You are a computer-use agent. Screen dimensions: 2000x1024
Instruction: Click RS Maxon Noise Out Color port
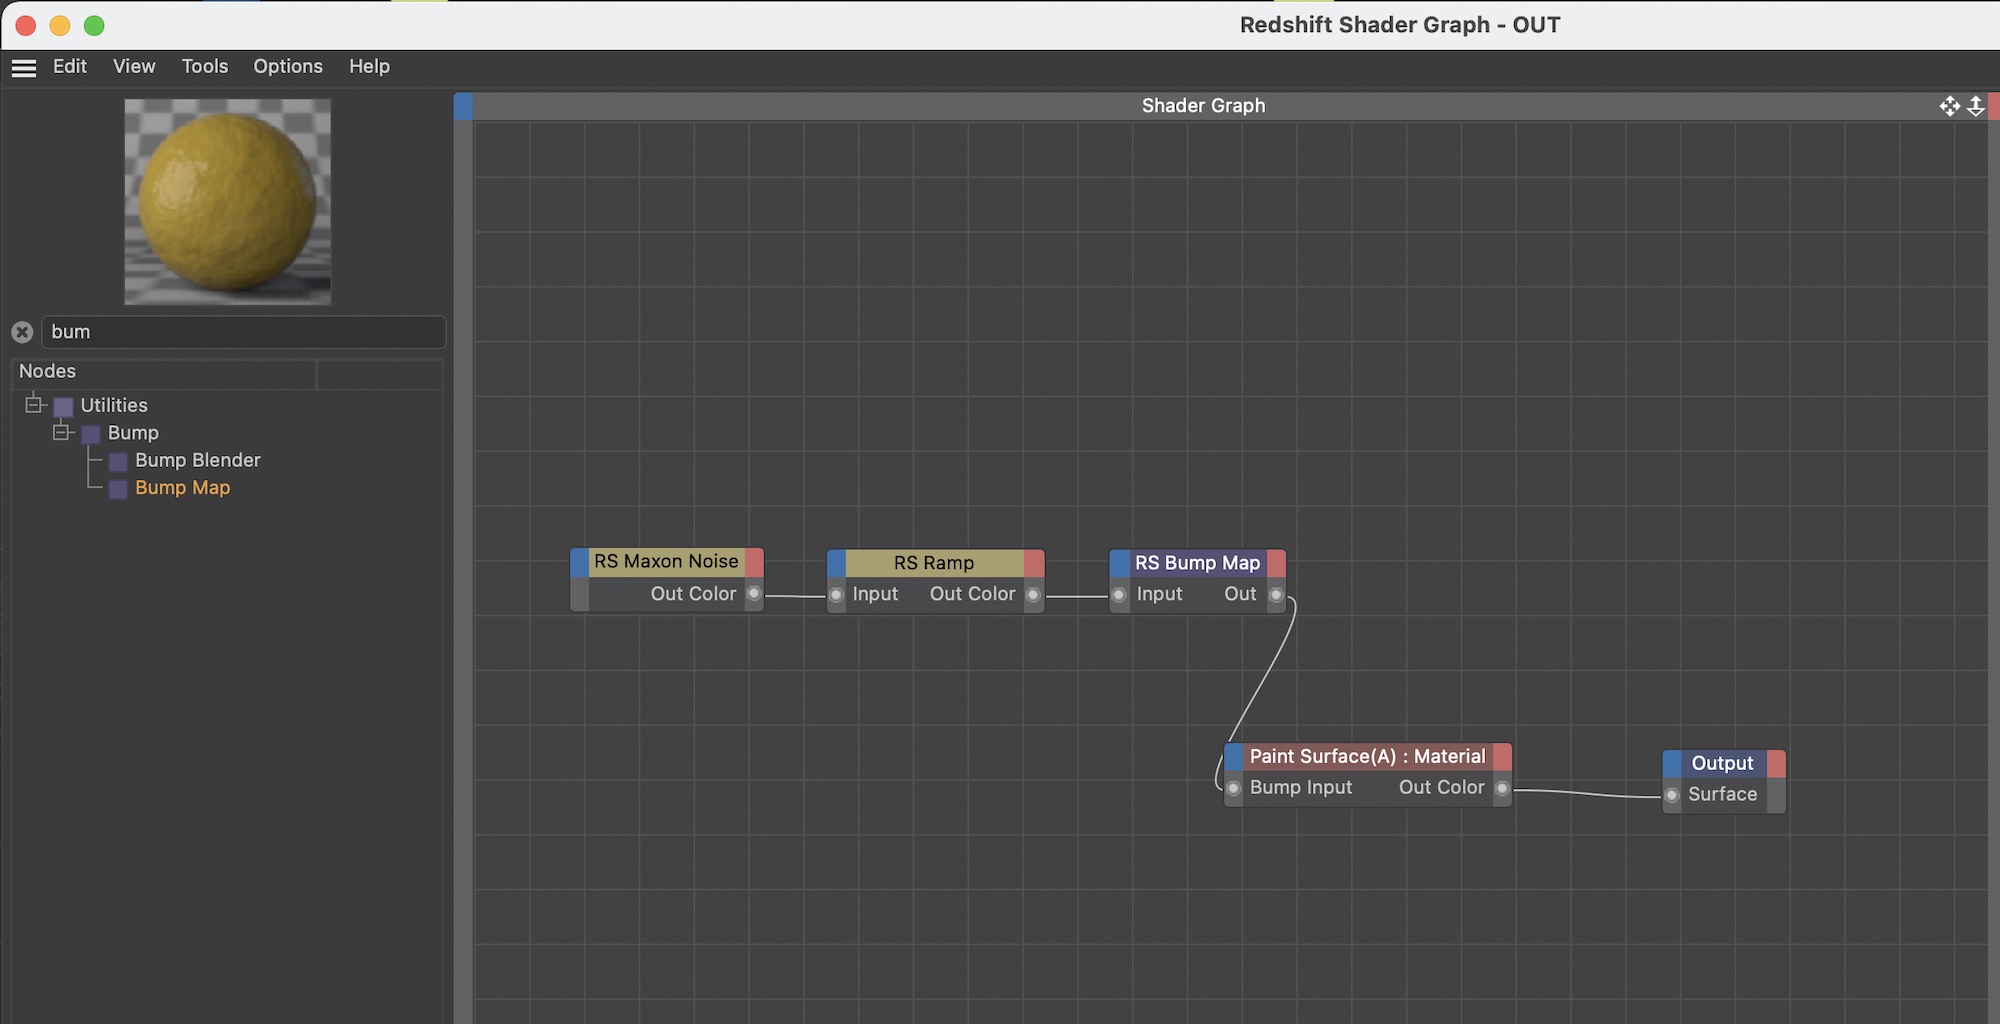pos(754,594)
